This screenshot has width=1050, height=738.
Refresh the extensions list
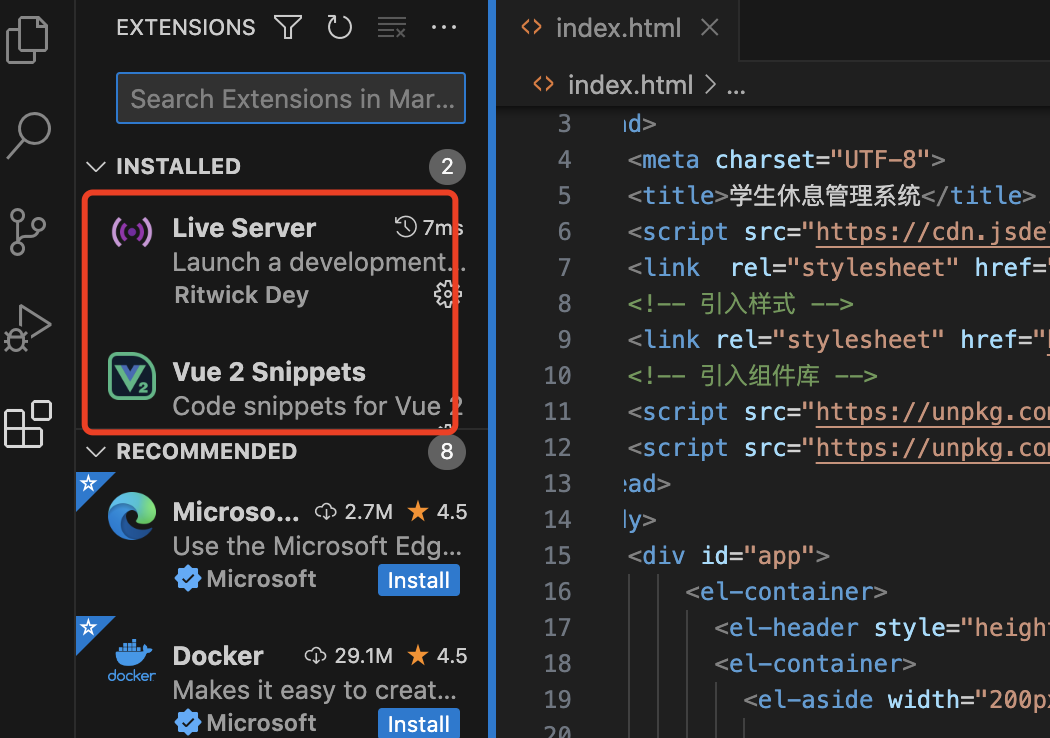340,28
